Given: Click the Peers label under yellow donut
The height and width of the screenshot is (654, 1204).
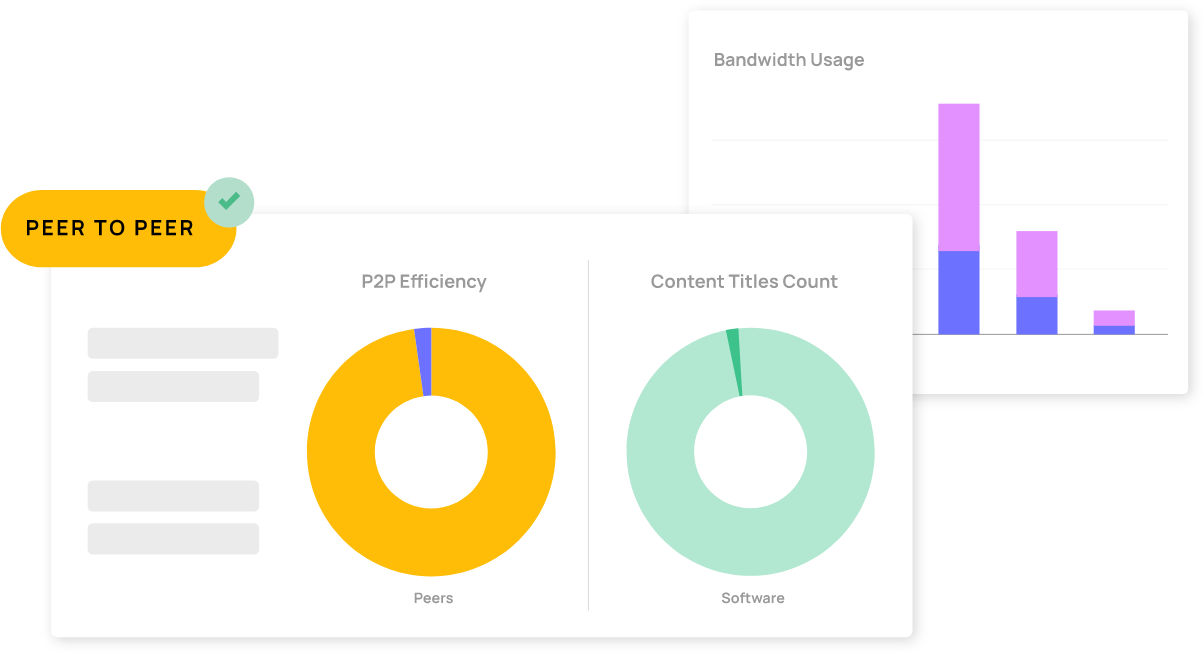Looking at the screenshot, I should pos(433,598).
